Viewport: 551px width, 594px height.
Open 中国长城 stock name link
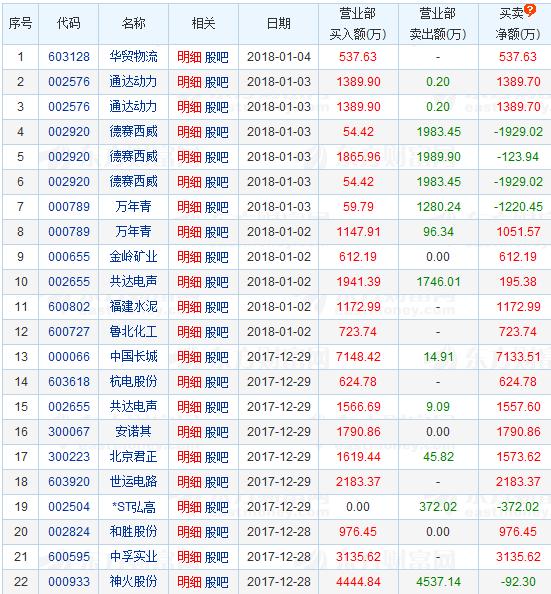tap(133, 357)
